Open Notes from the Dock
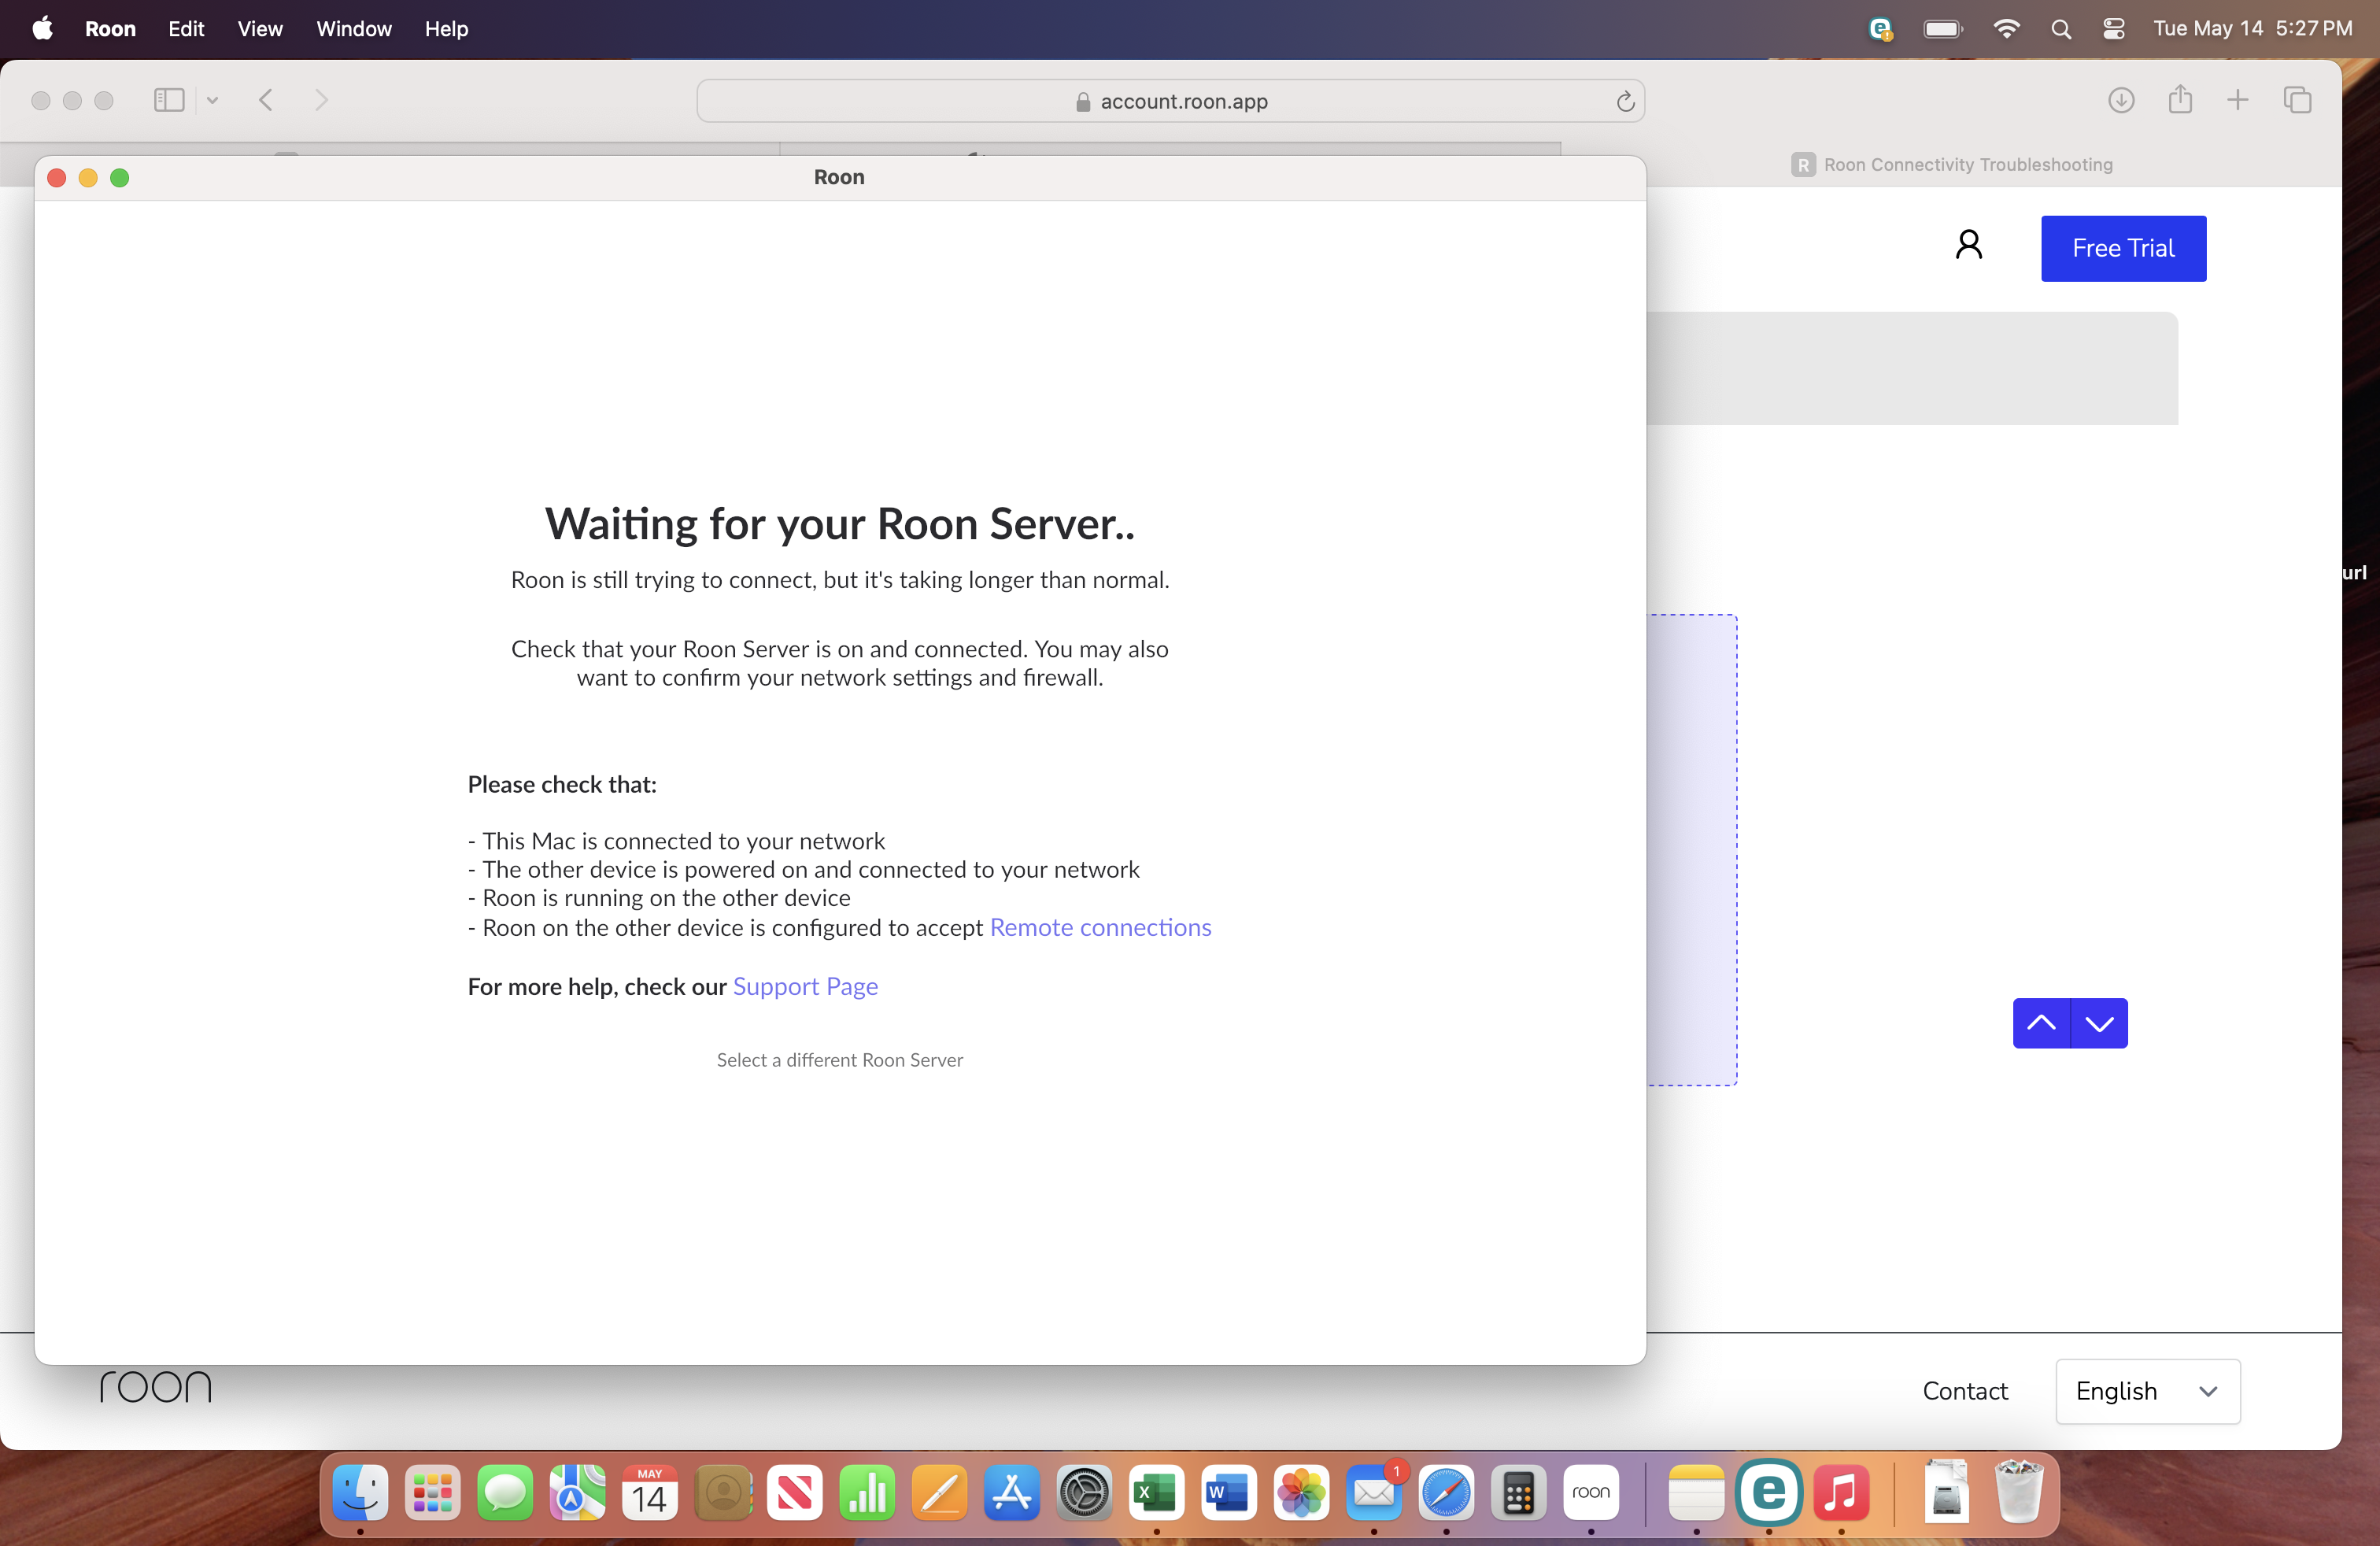Screen dimensions: 2380x1546 click(1696, 1493)
